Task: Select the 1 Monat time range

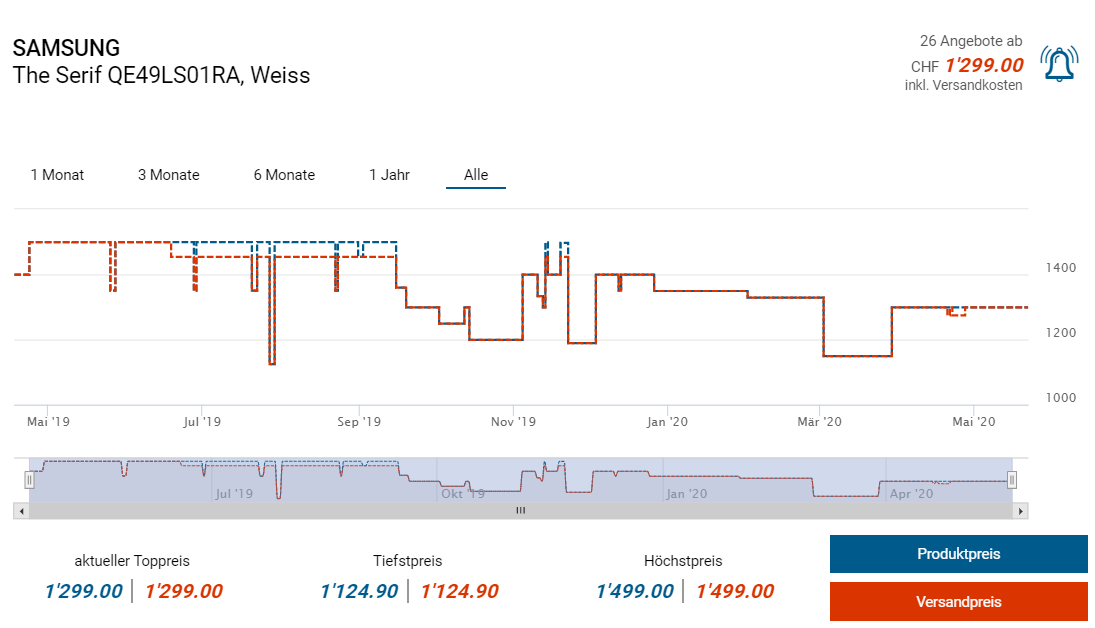Action: (x=57, y=175)
